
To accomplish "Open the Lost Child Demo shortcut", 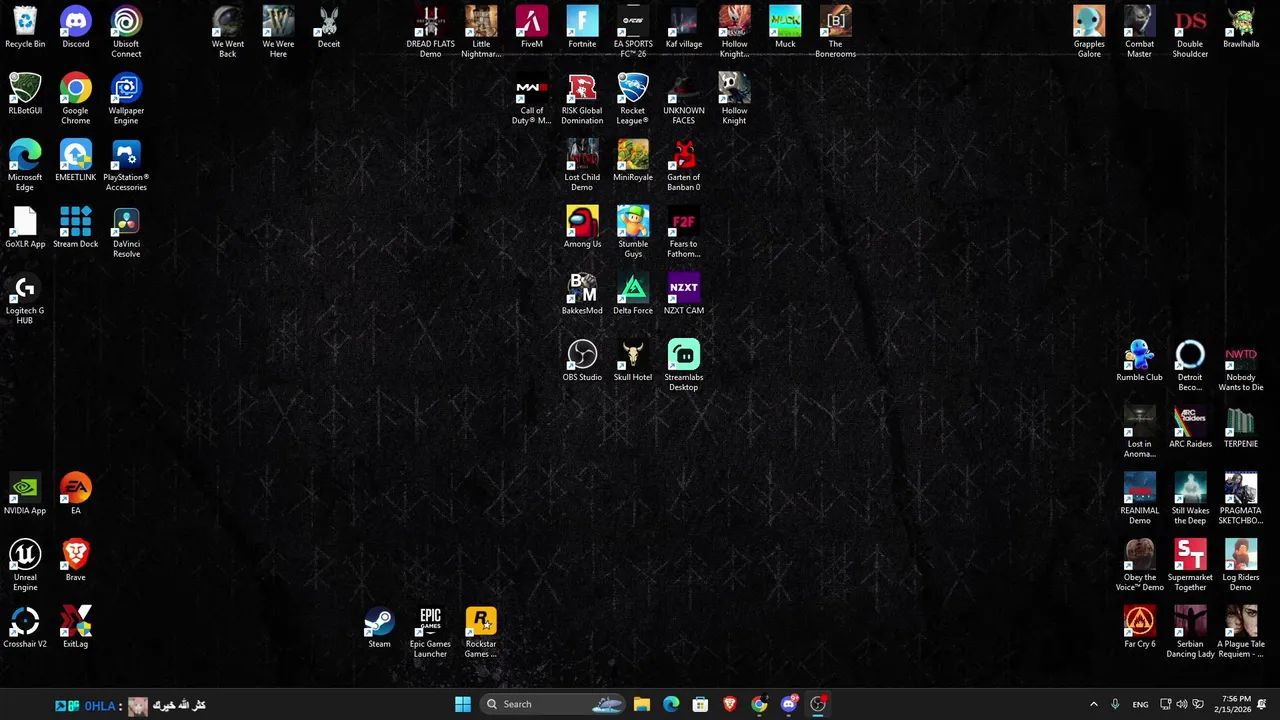I will click(x=582, y=166).
